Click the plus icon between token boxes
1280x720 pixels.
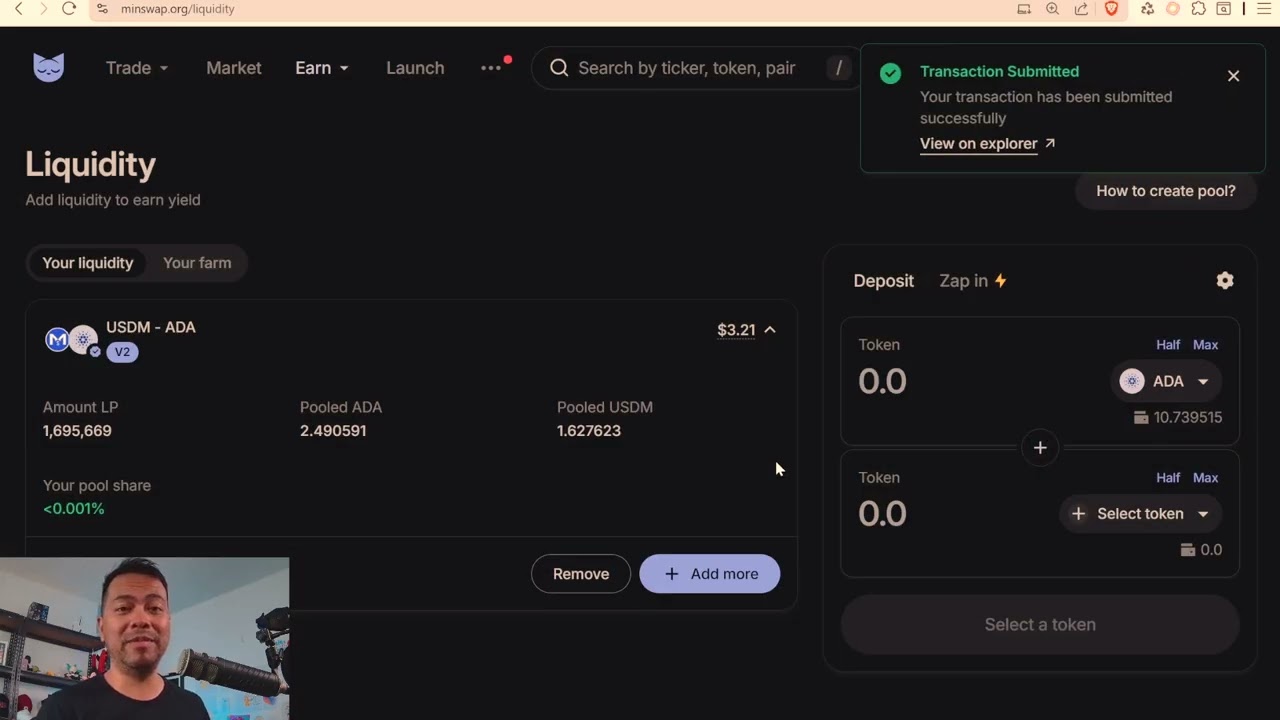pos(1040,448)
